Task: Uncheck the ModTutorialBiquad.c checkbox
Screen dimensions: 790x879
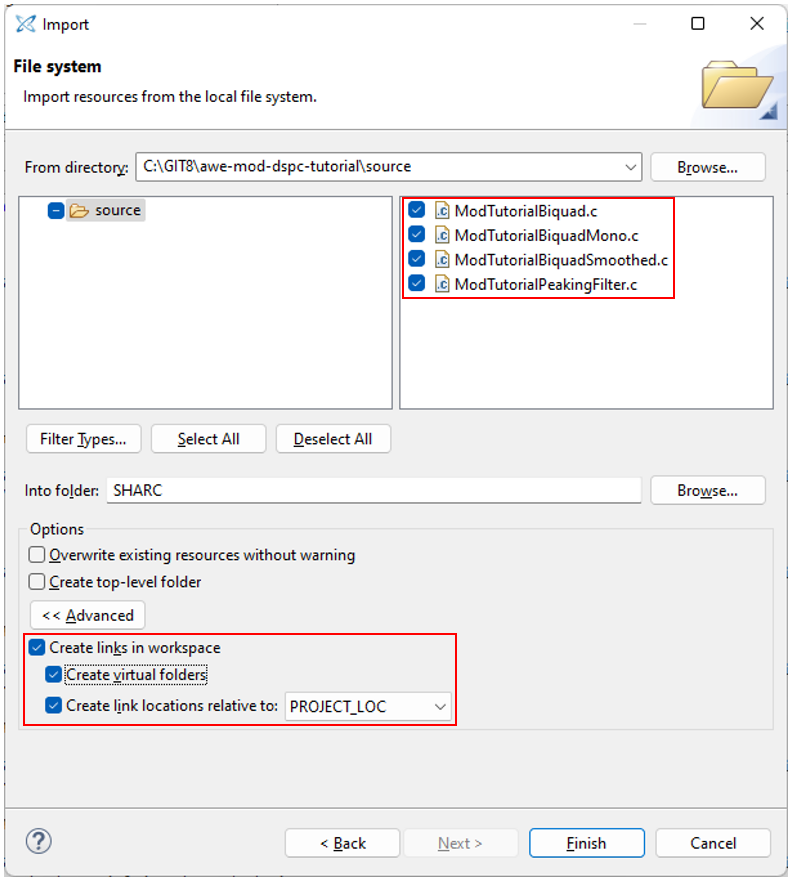Action: [417, 211]
